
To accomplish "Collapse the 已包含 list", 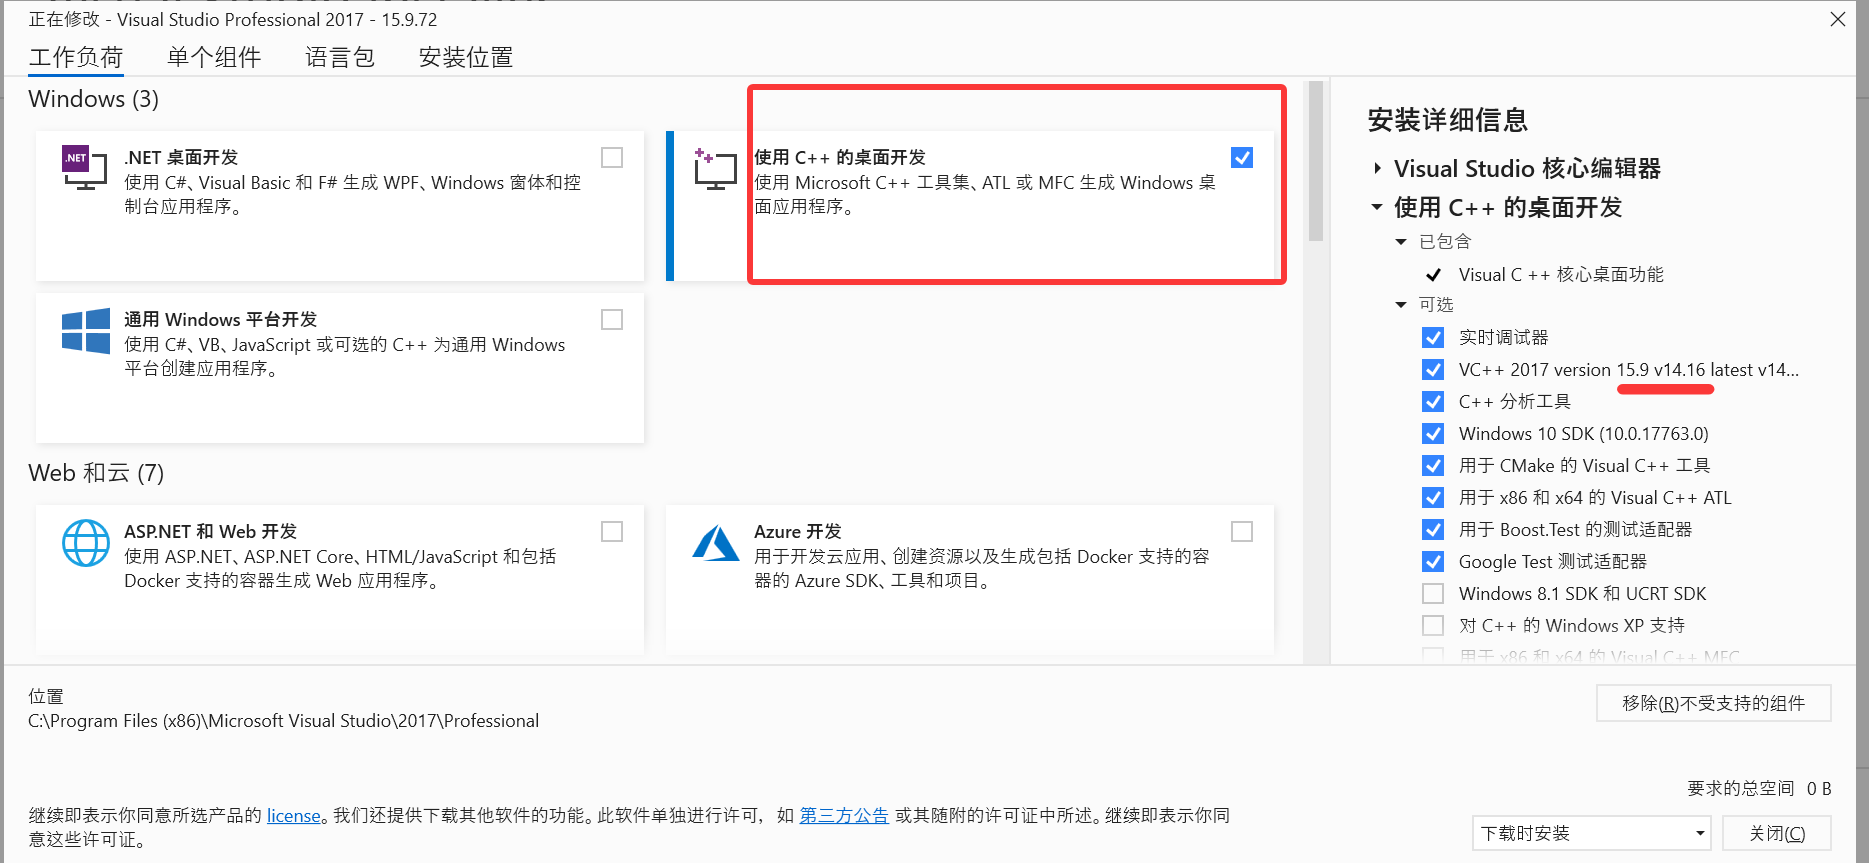I will (x=1401, y=242).
